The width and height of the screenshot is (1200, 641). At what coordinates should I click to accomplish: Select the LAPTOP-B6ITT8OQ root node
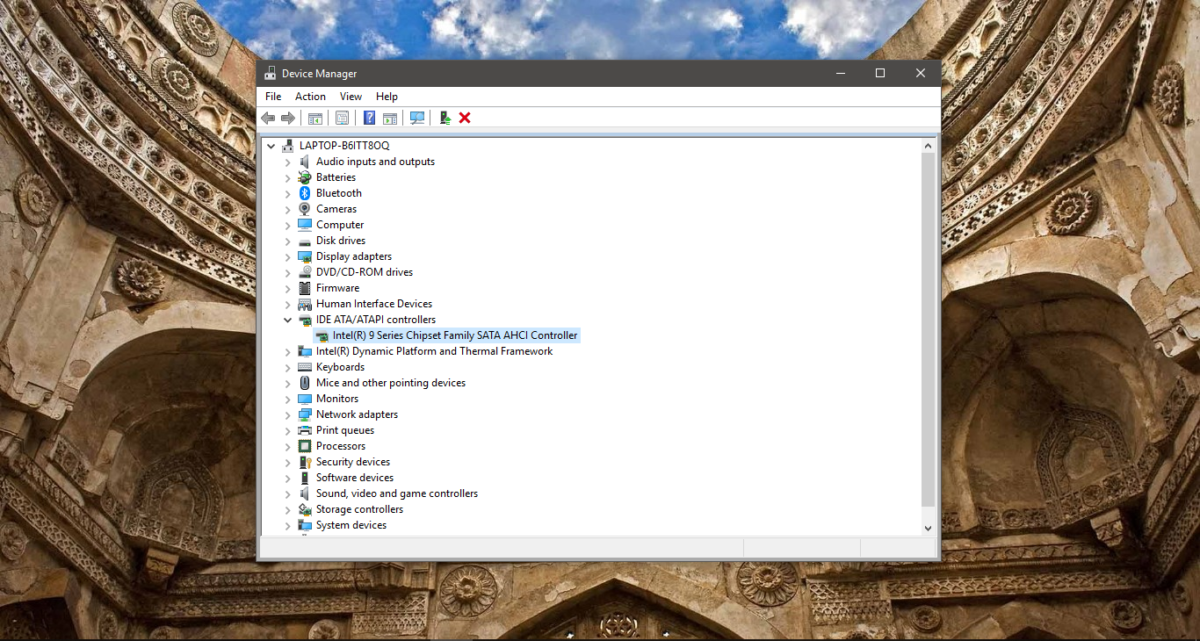(342, 145)
